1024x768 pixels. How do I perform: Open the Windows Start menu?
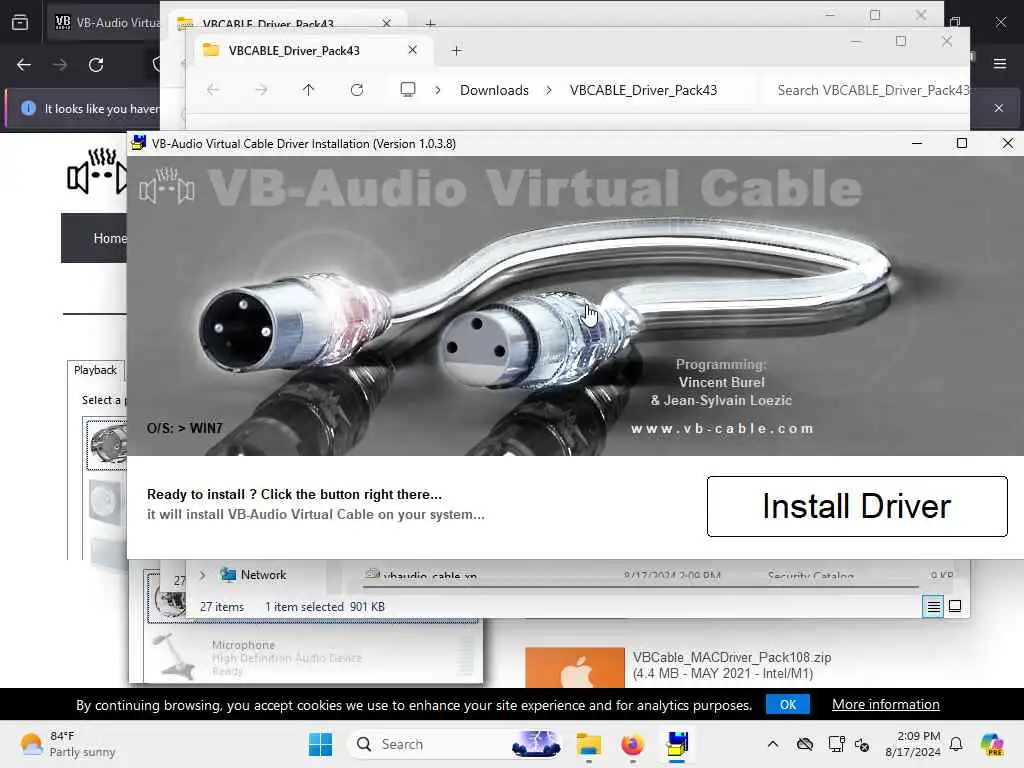(321, 744)
